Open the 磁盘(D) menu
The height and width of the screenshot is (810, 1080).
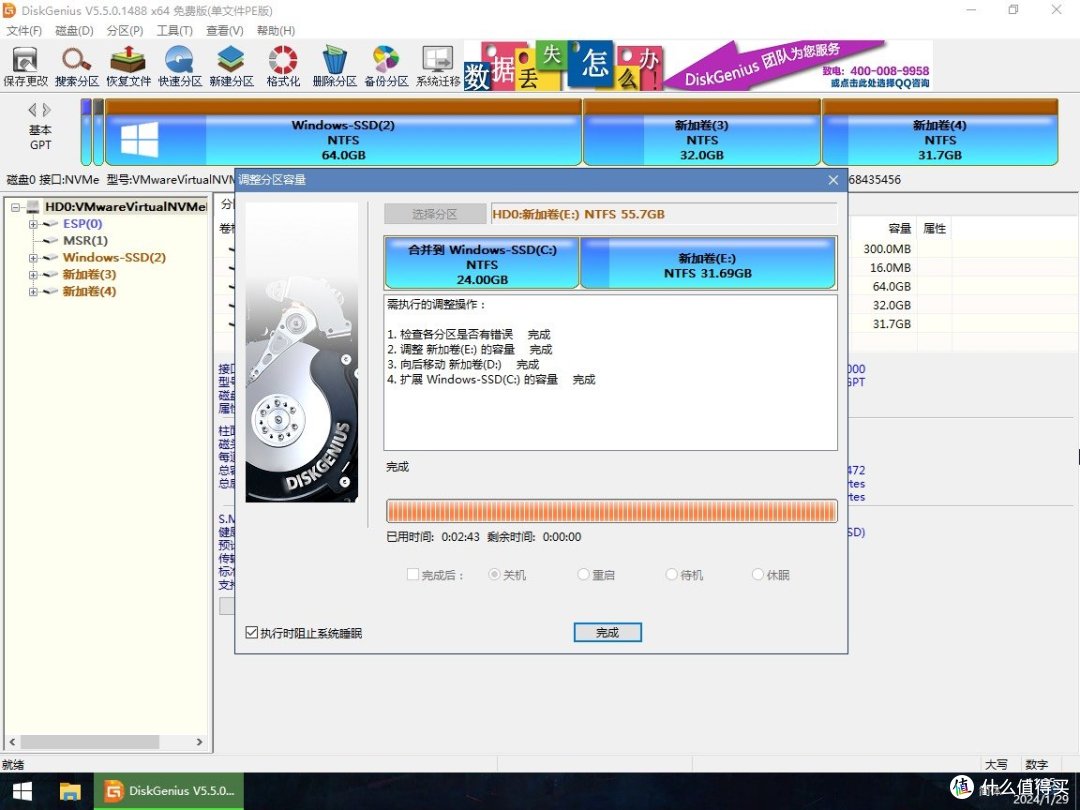[x=74, y=30]
